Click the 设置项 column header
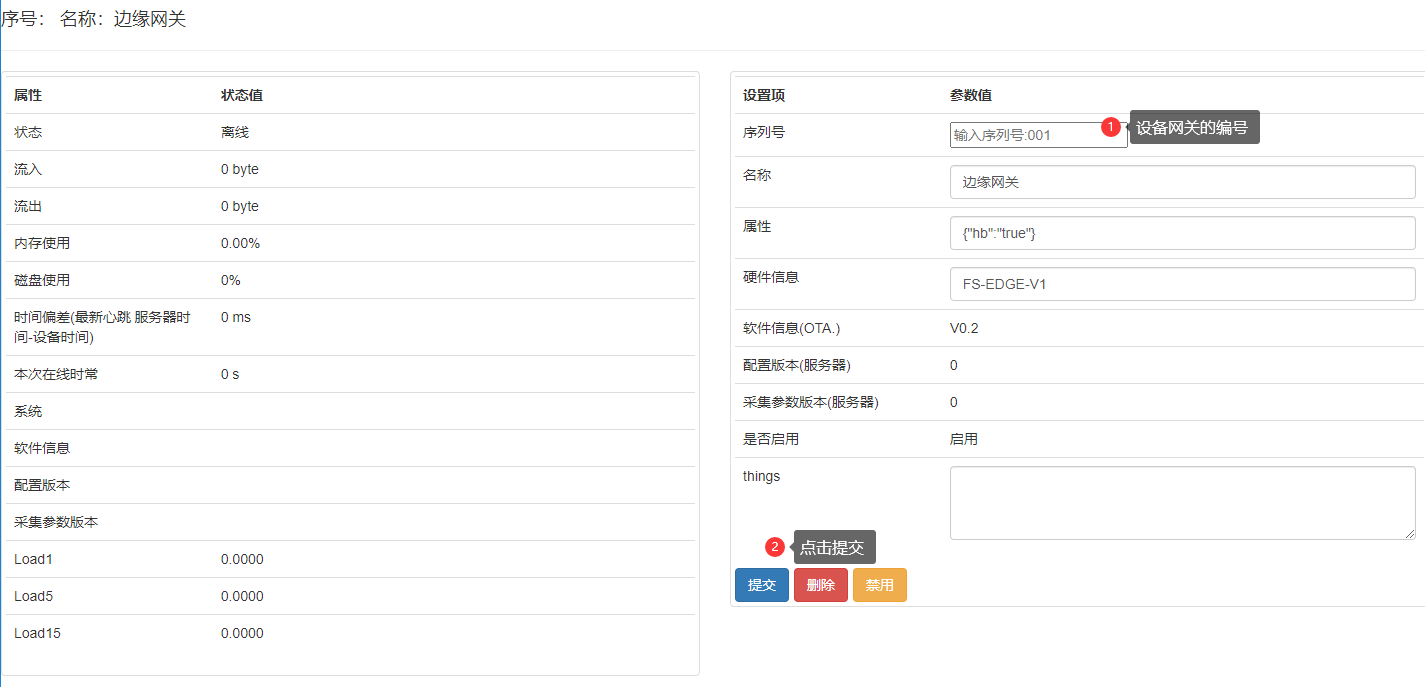1425x687 pixels. (x=764, y=95)
